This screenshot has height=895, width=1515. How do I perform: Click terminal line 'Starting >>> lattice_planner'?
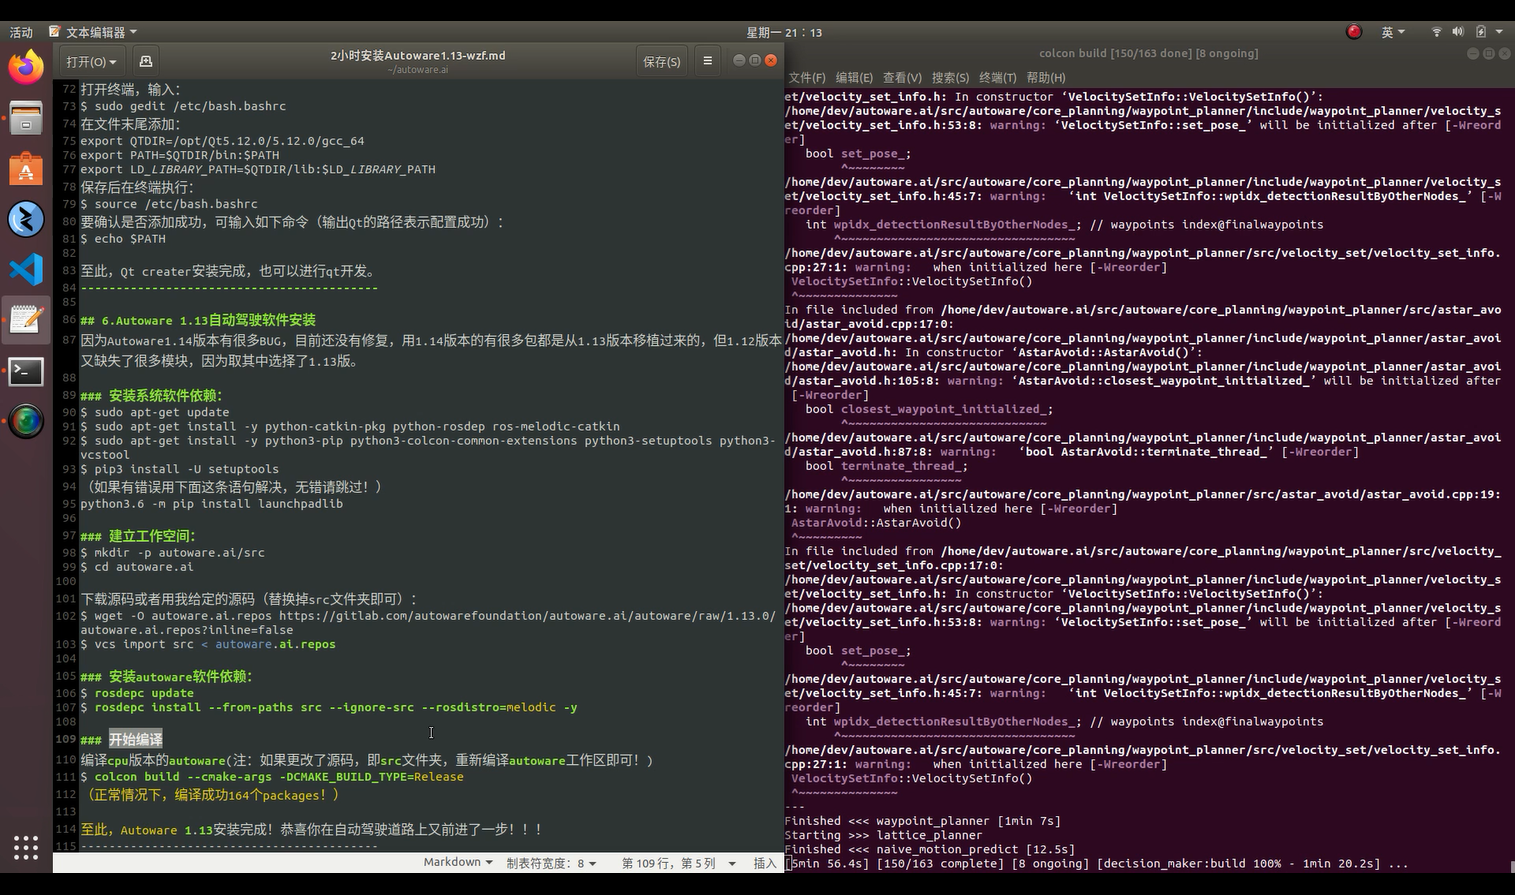[884, 834]
